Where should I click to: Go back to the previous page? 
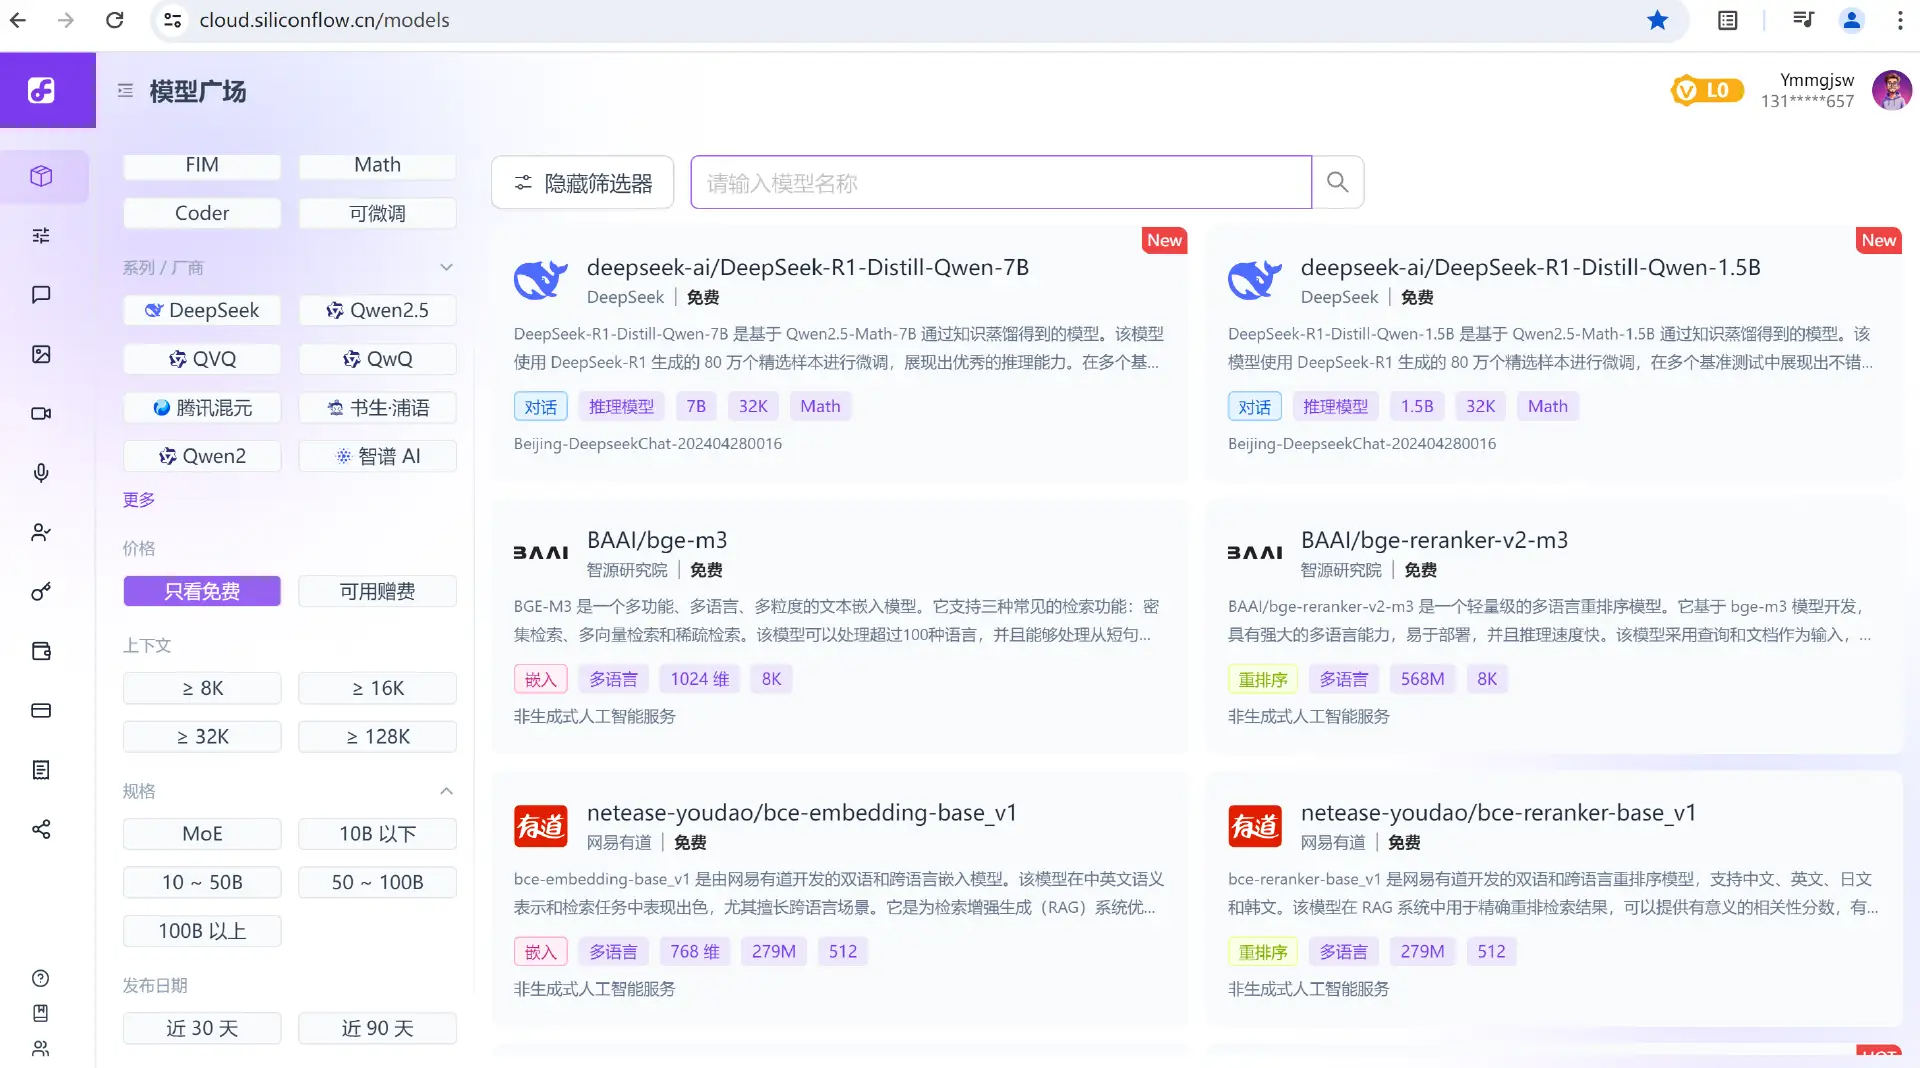[x=18, y=20]
